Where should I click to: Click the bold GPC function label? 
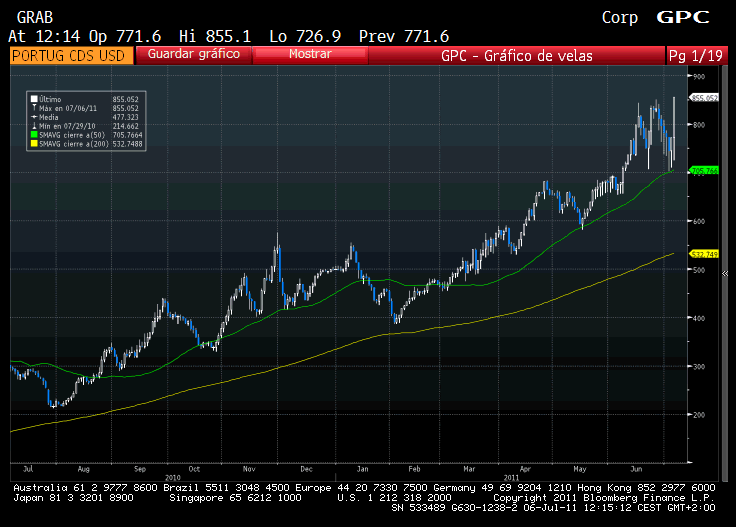click(x=682, y=17)
